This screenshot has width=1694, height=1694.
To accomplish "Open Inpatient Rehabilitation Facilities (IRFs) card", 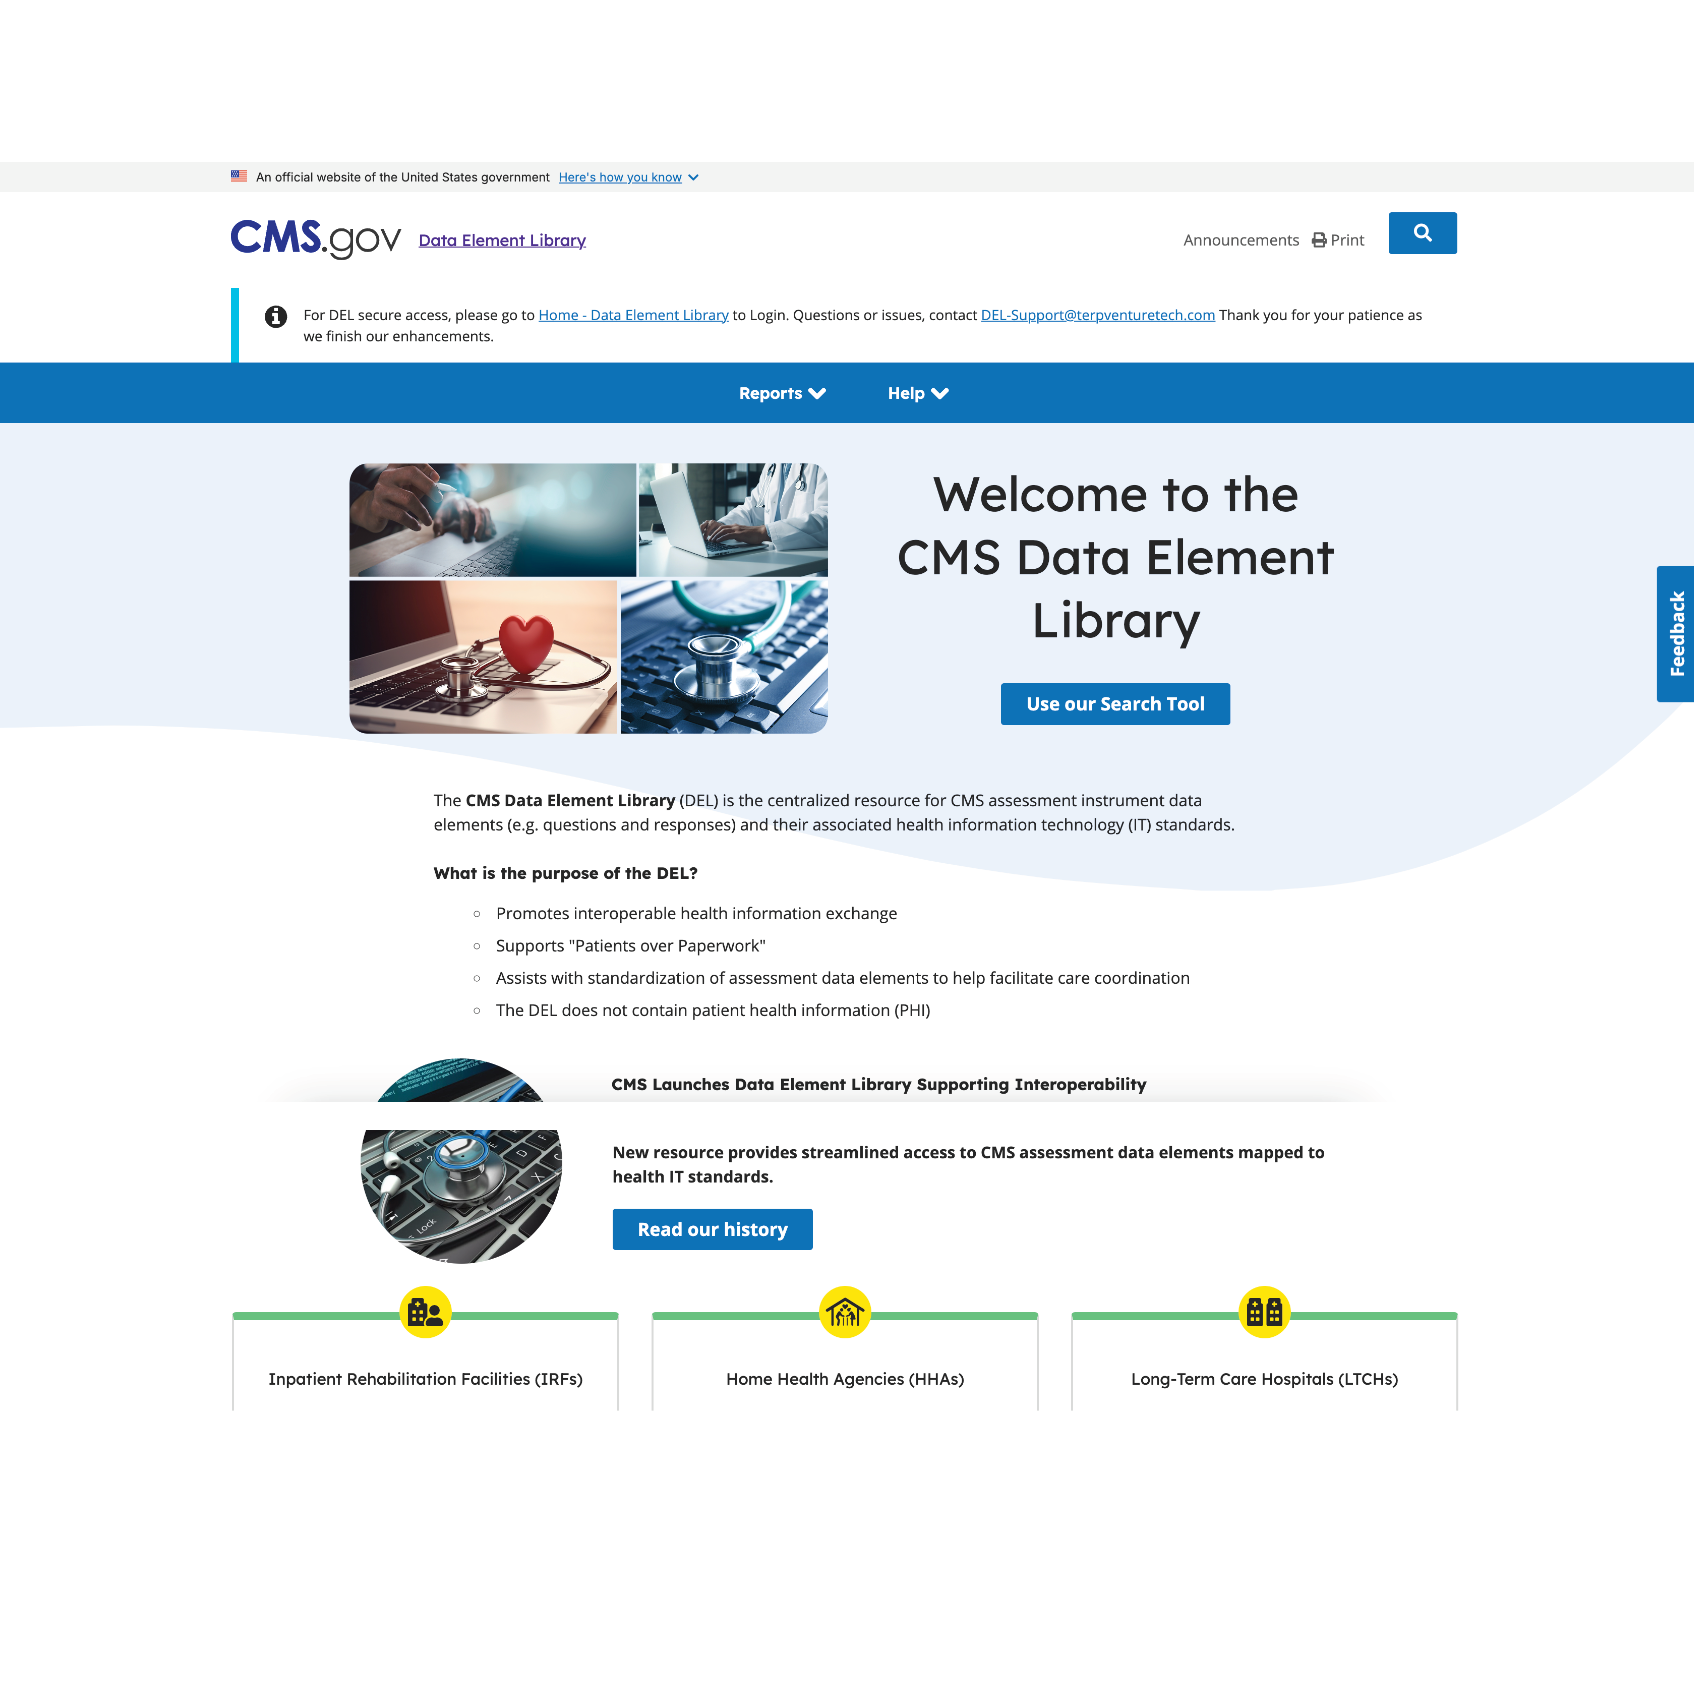I will point(425,1363).
